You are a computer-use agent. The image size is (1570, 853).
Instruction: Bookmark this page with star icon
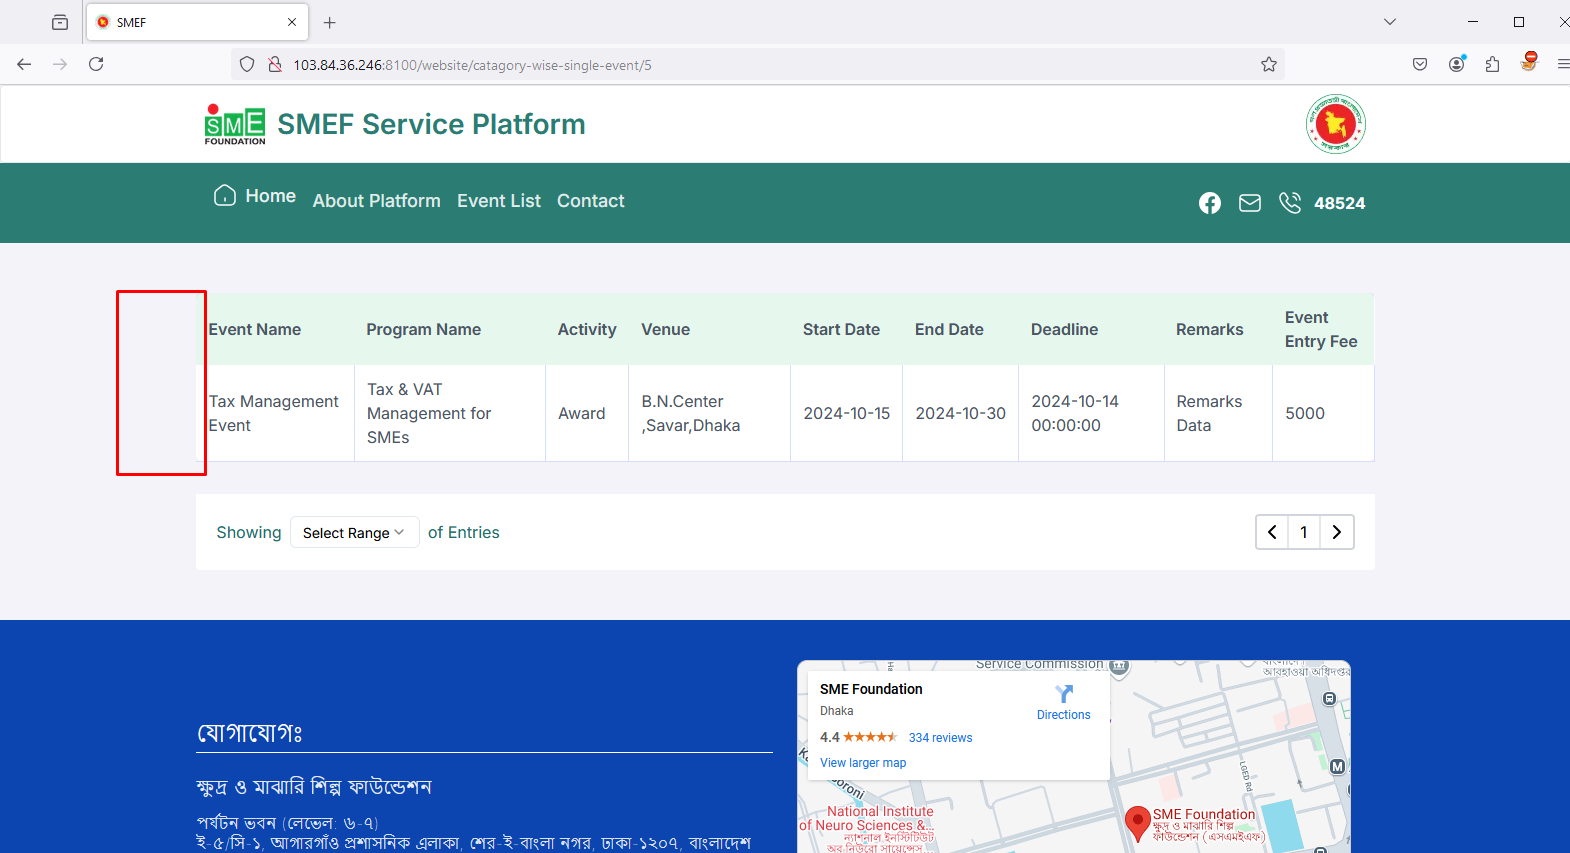pos(1269,65)
